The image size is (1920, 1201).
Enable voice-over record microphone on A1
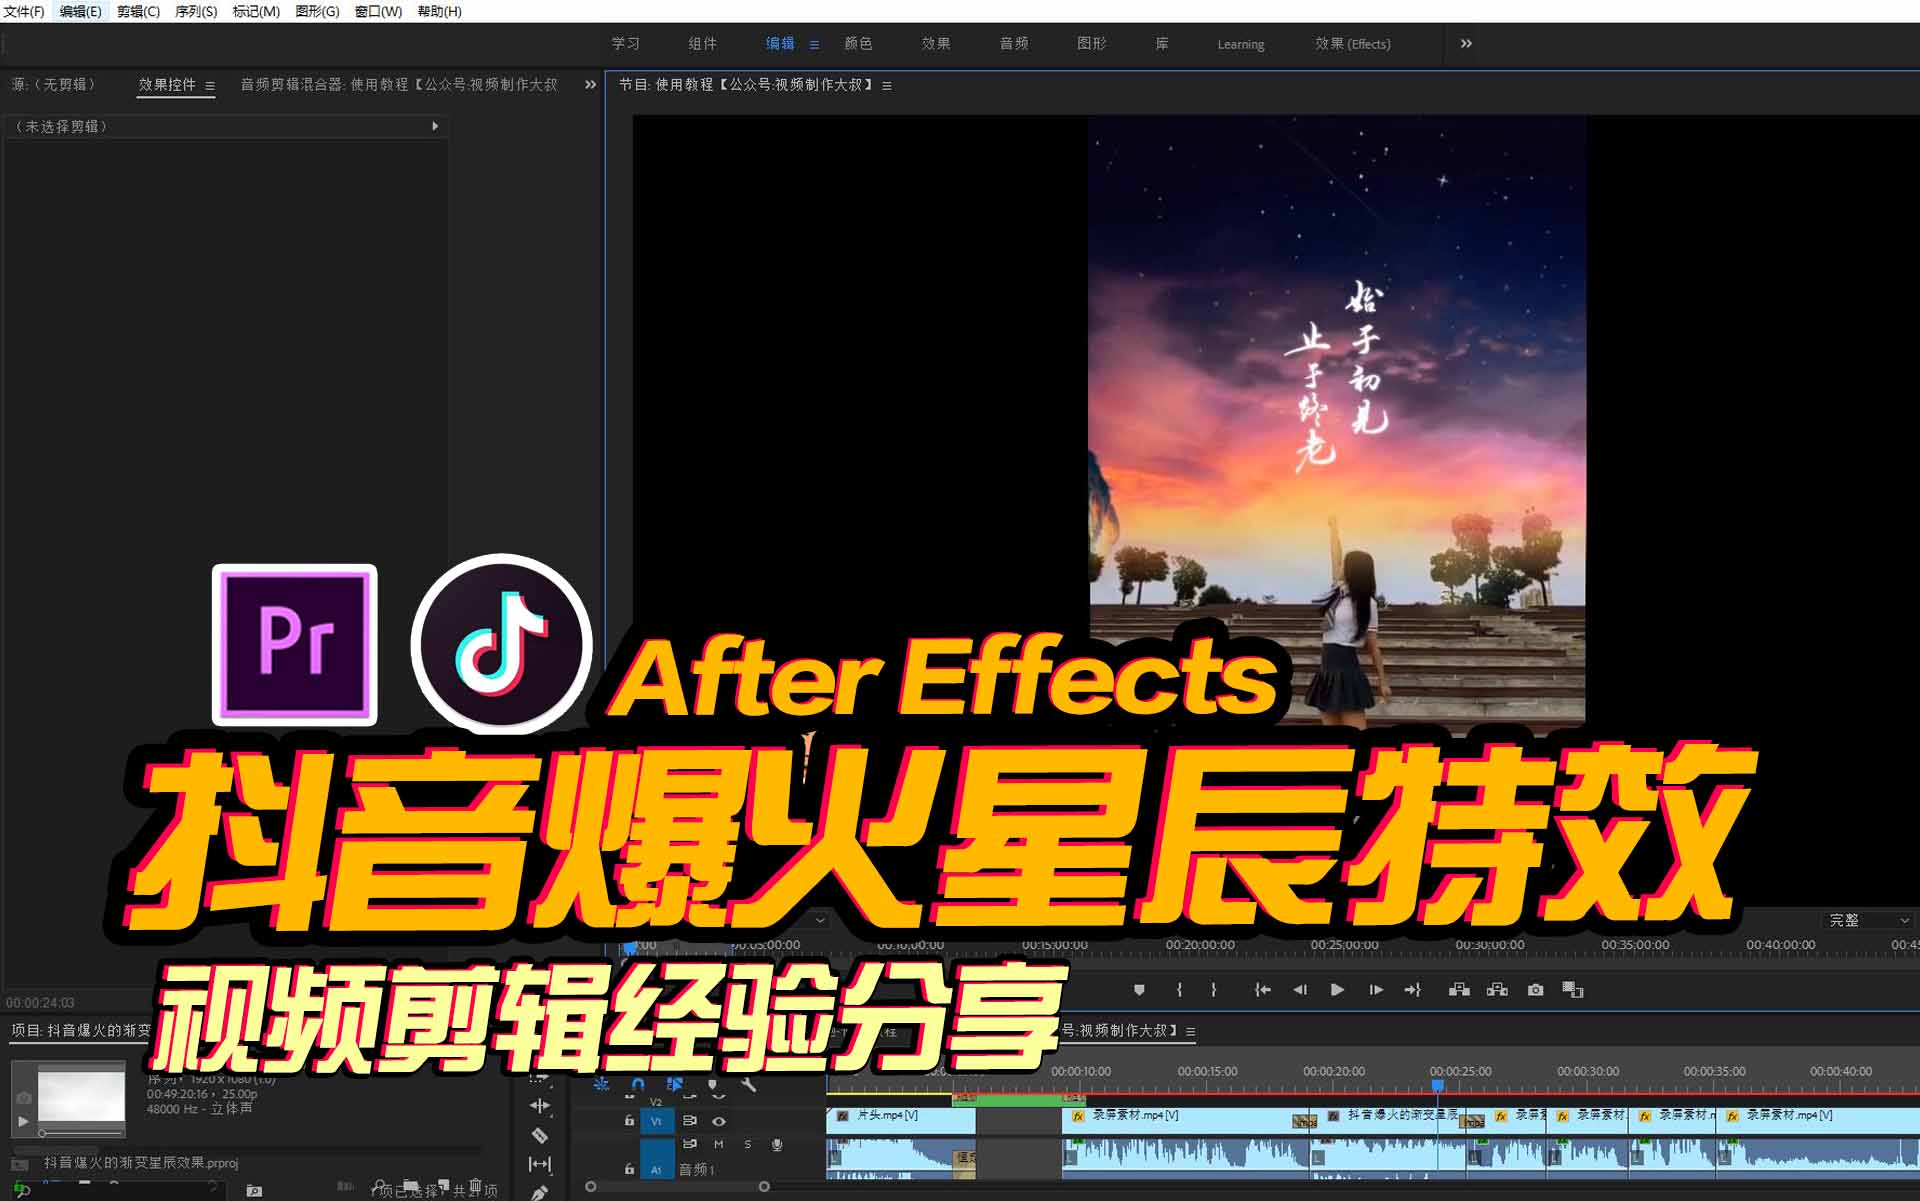click(777, 1144)
